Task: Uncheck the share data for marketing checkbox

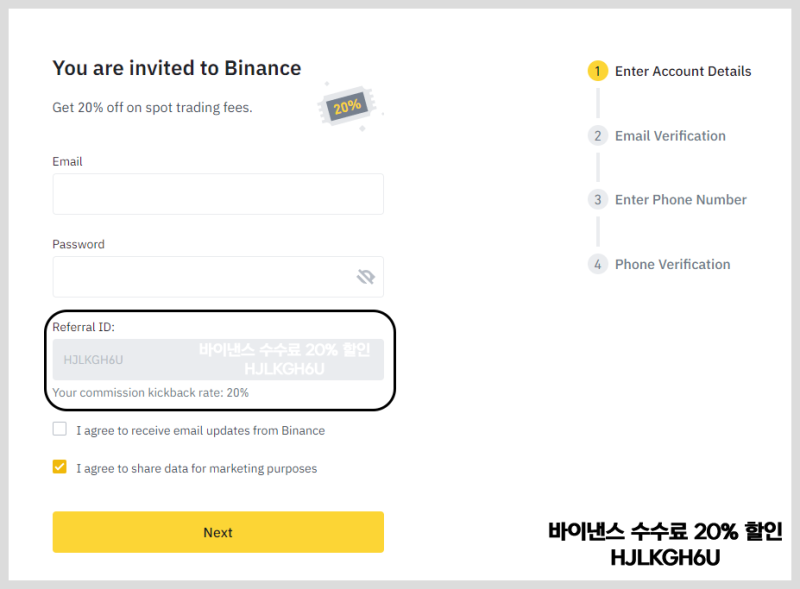Action: [60, 467]
